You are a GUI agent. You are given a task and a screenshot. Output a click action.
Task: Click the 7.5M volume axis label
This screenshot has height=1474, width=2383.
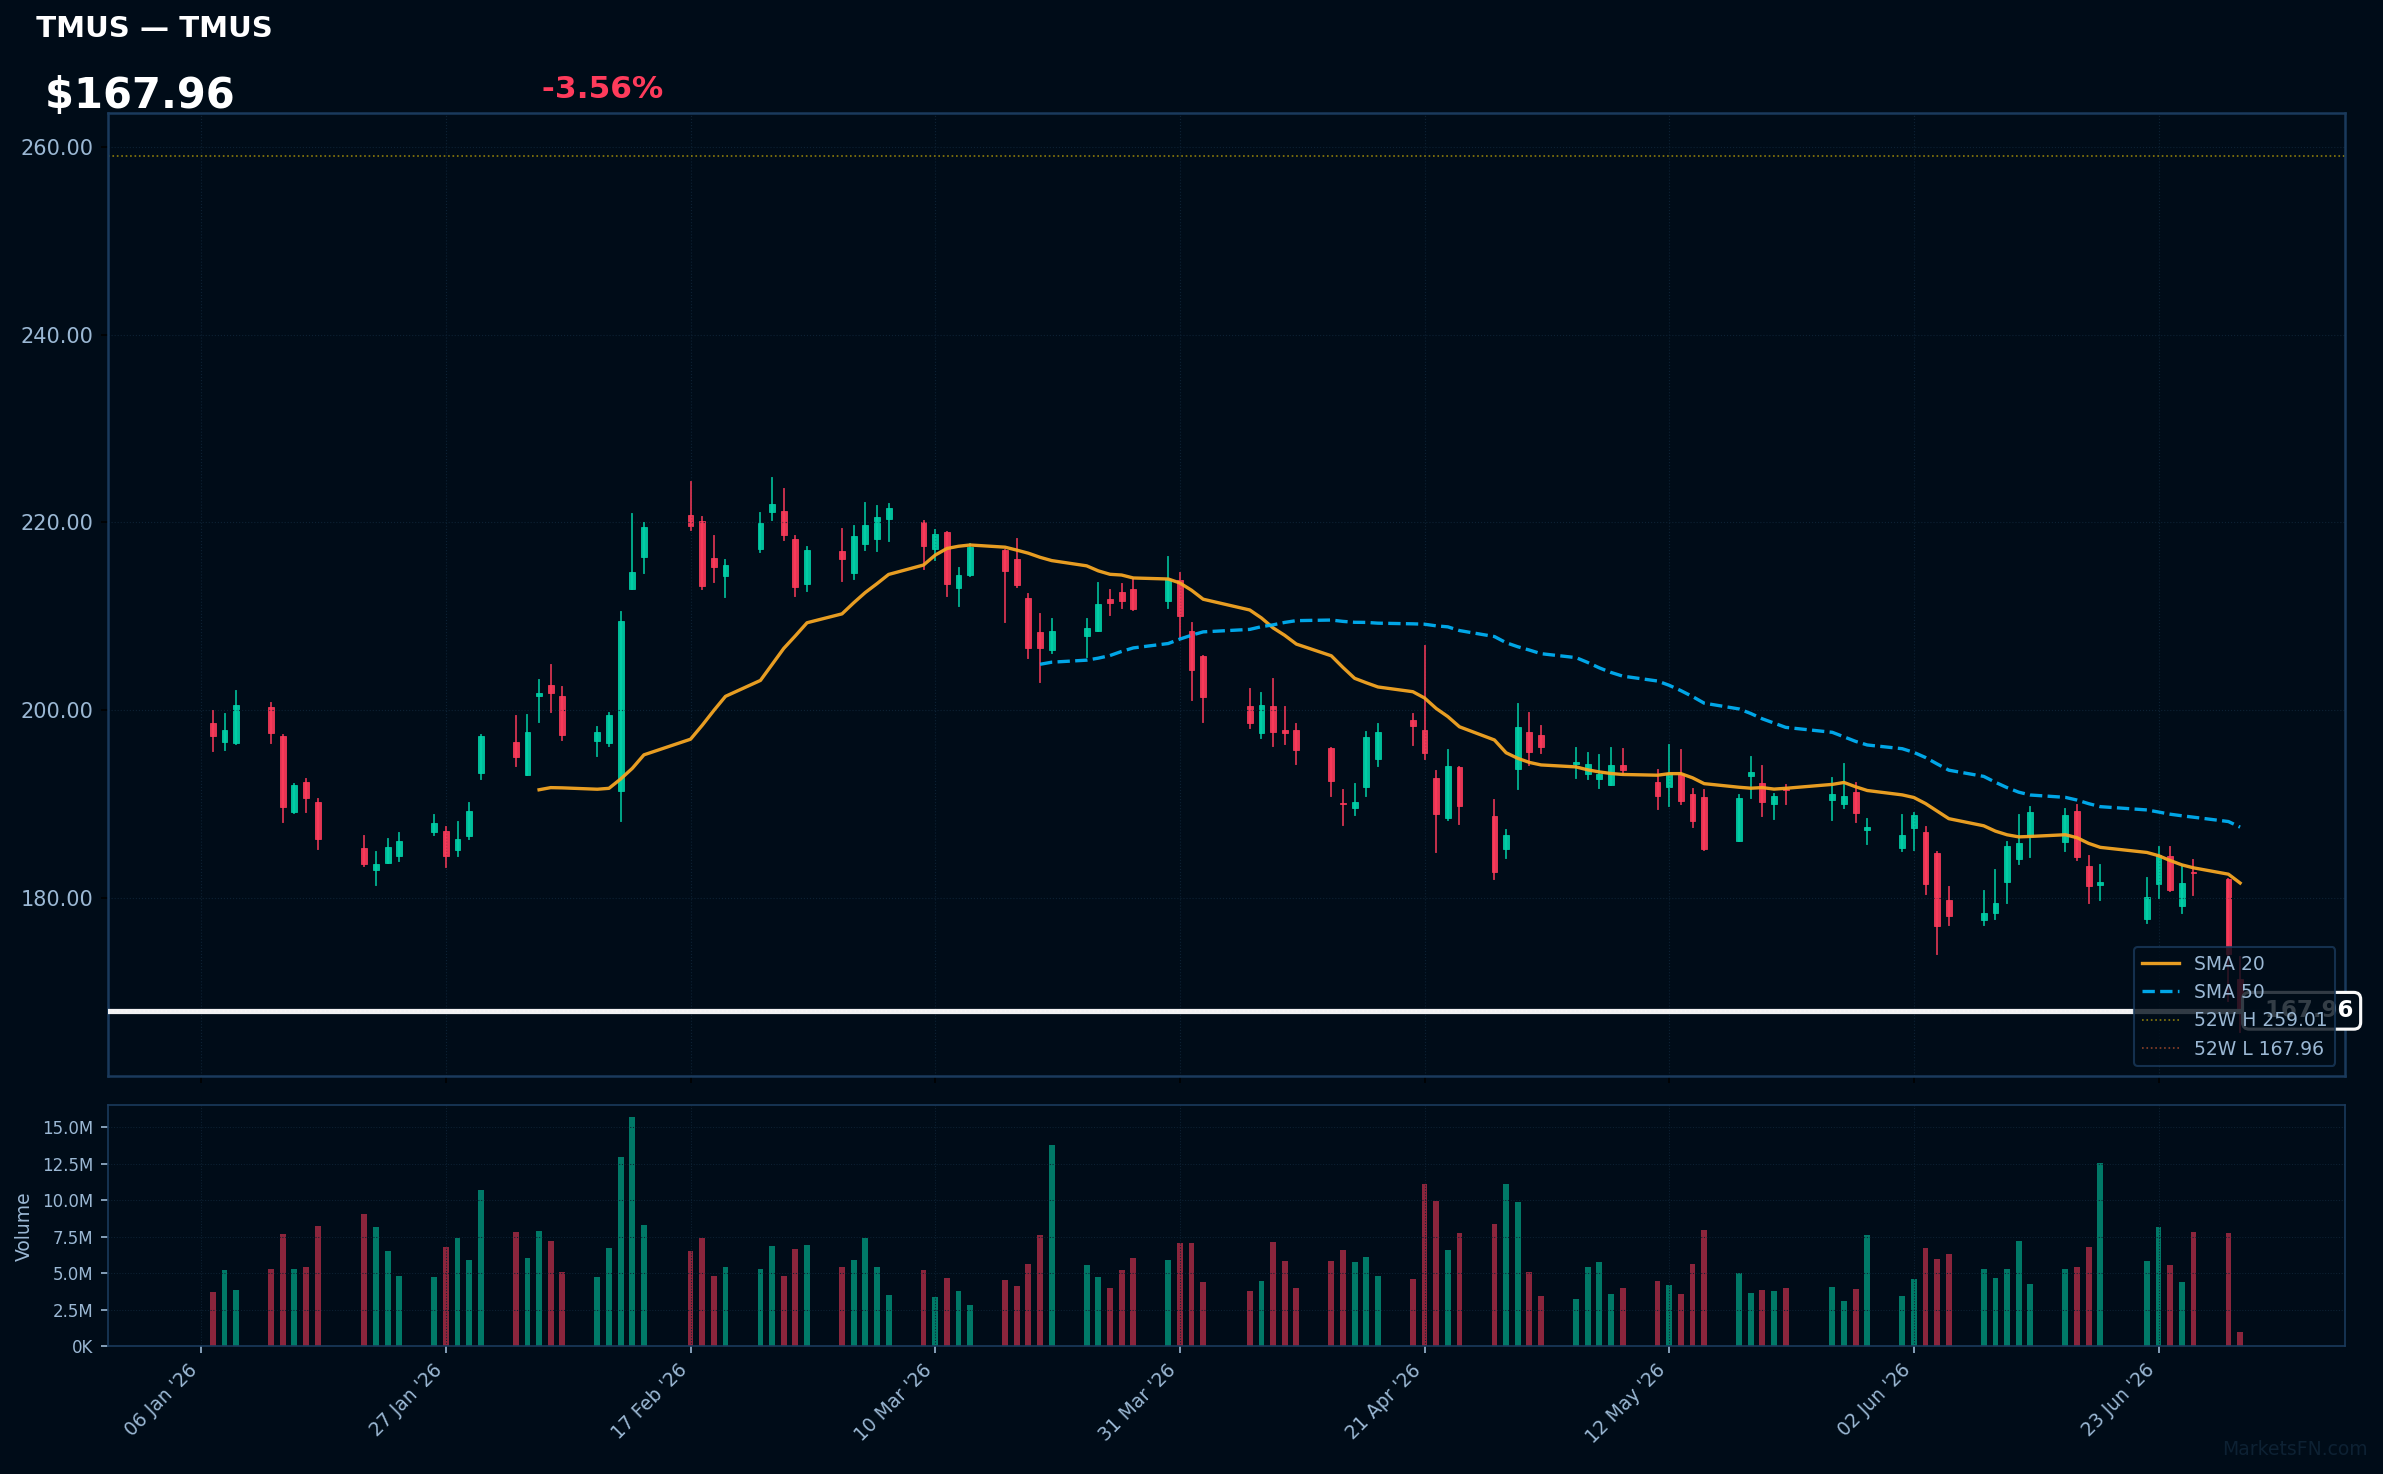[x=73, y=1238]
